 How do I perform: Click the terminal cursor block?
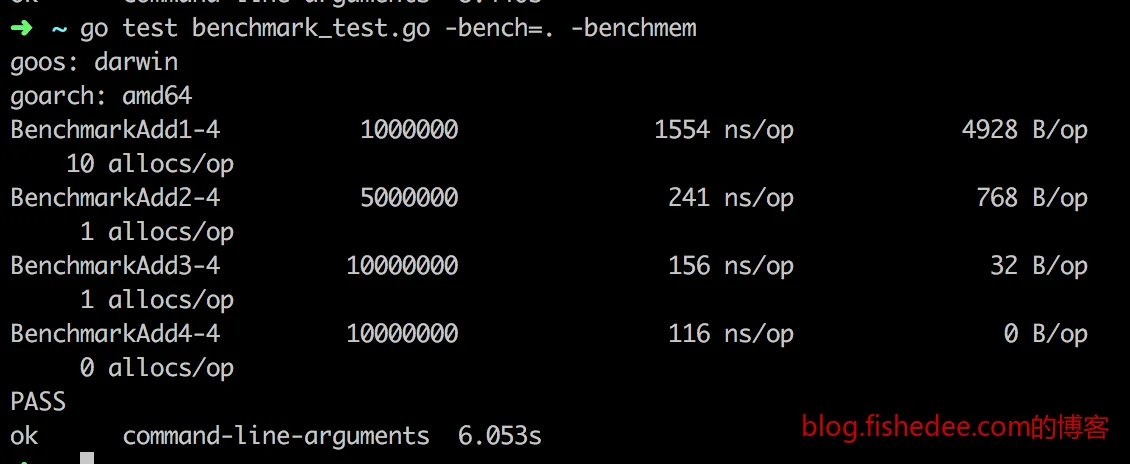[87, 458]
